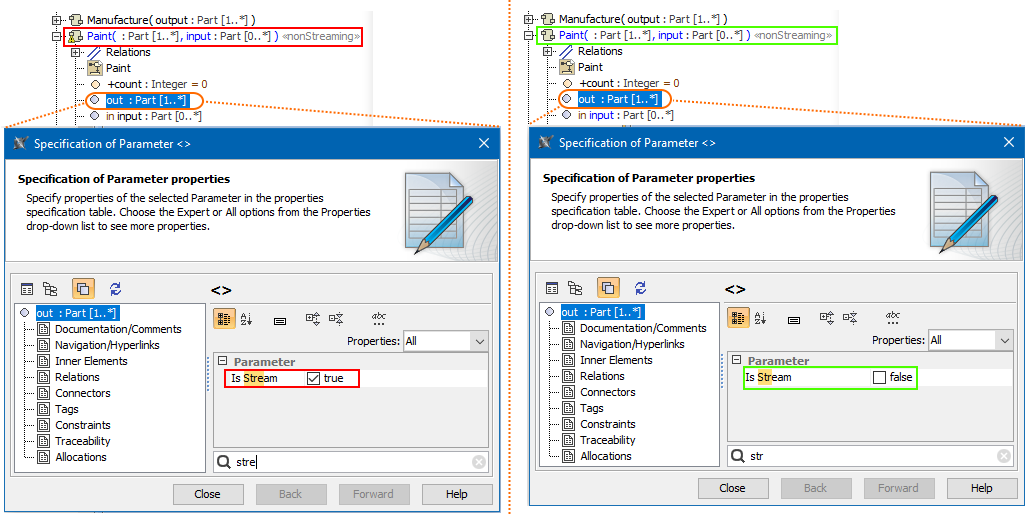Click categorized view icon in left dialog
This screenshot has height=515, width=1026.
tap(224, 319)
